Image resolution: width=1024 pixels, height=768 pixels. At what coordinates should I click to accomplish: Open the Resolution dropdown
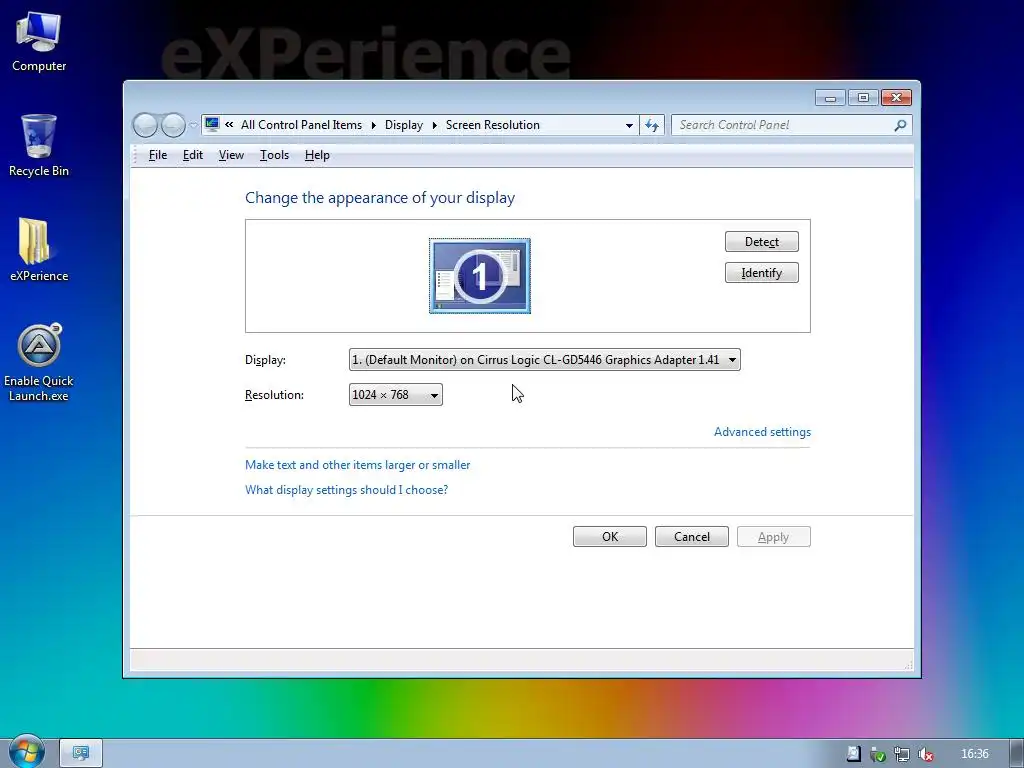(x=396, y=394)
